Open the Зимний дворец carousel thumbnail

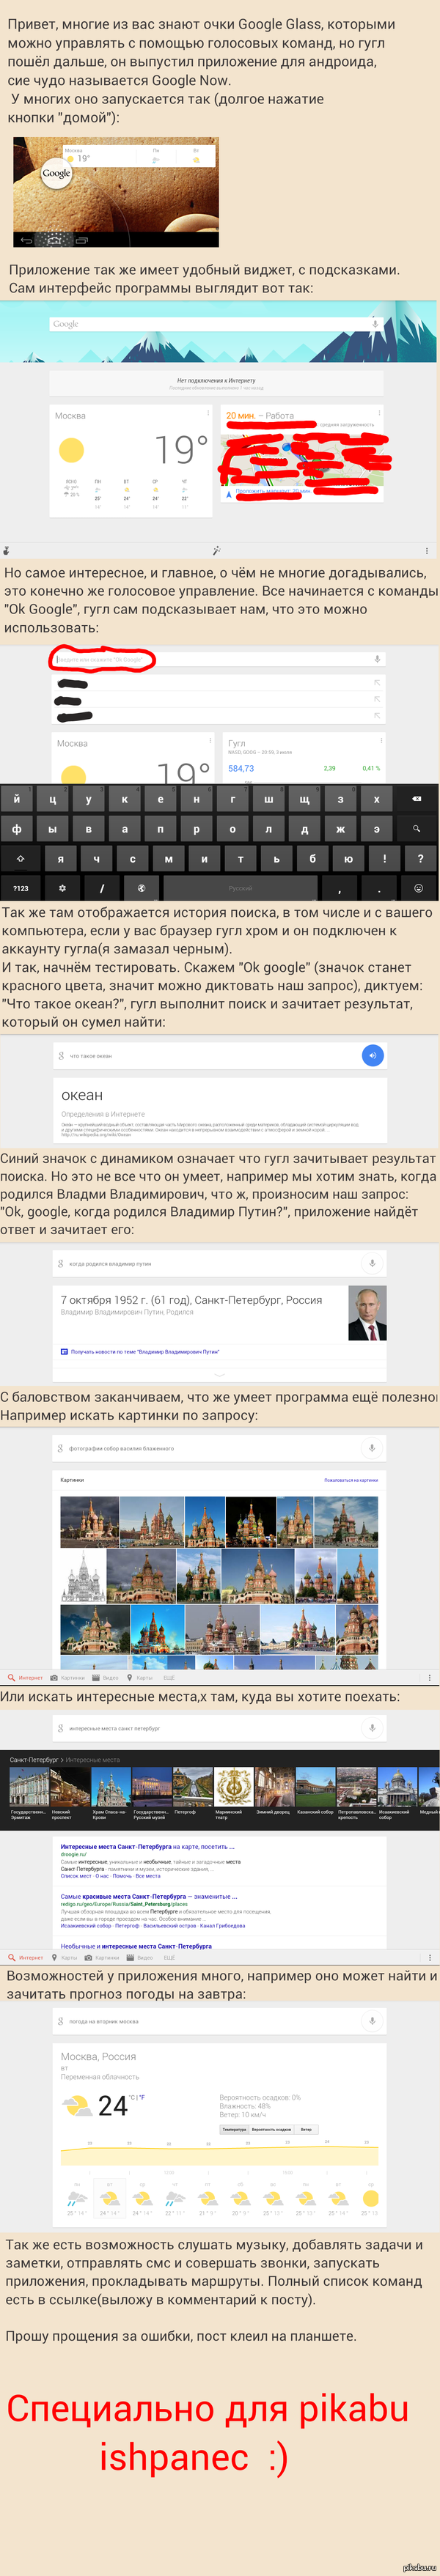274,1787
